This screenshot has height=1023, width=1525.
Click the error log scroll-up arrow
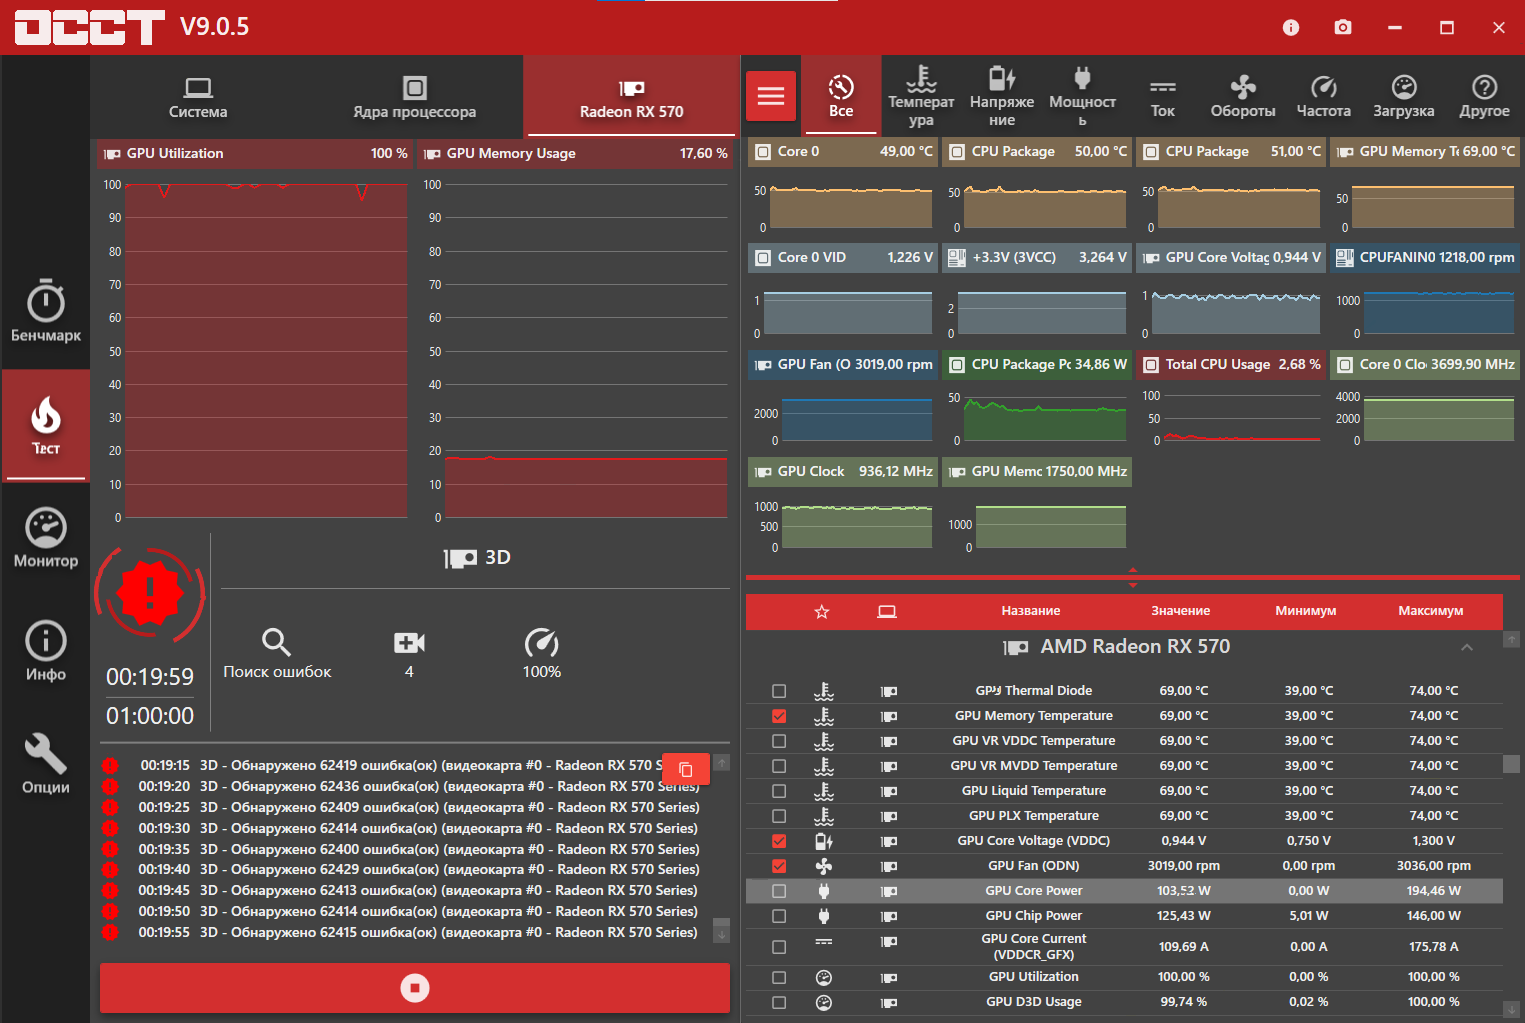click(721, 763)
